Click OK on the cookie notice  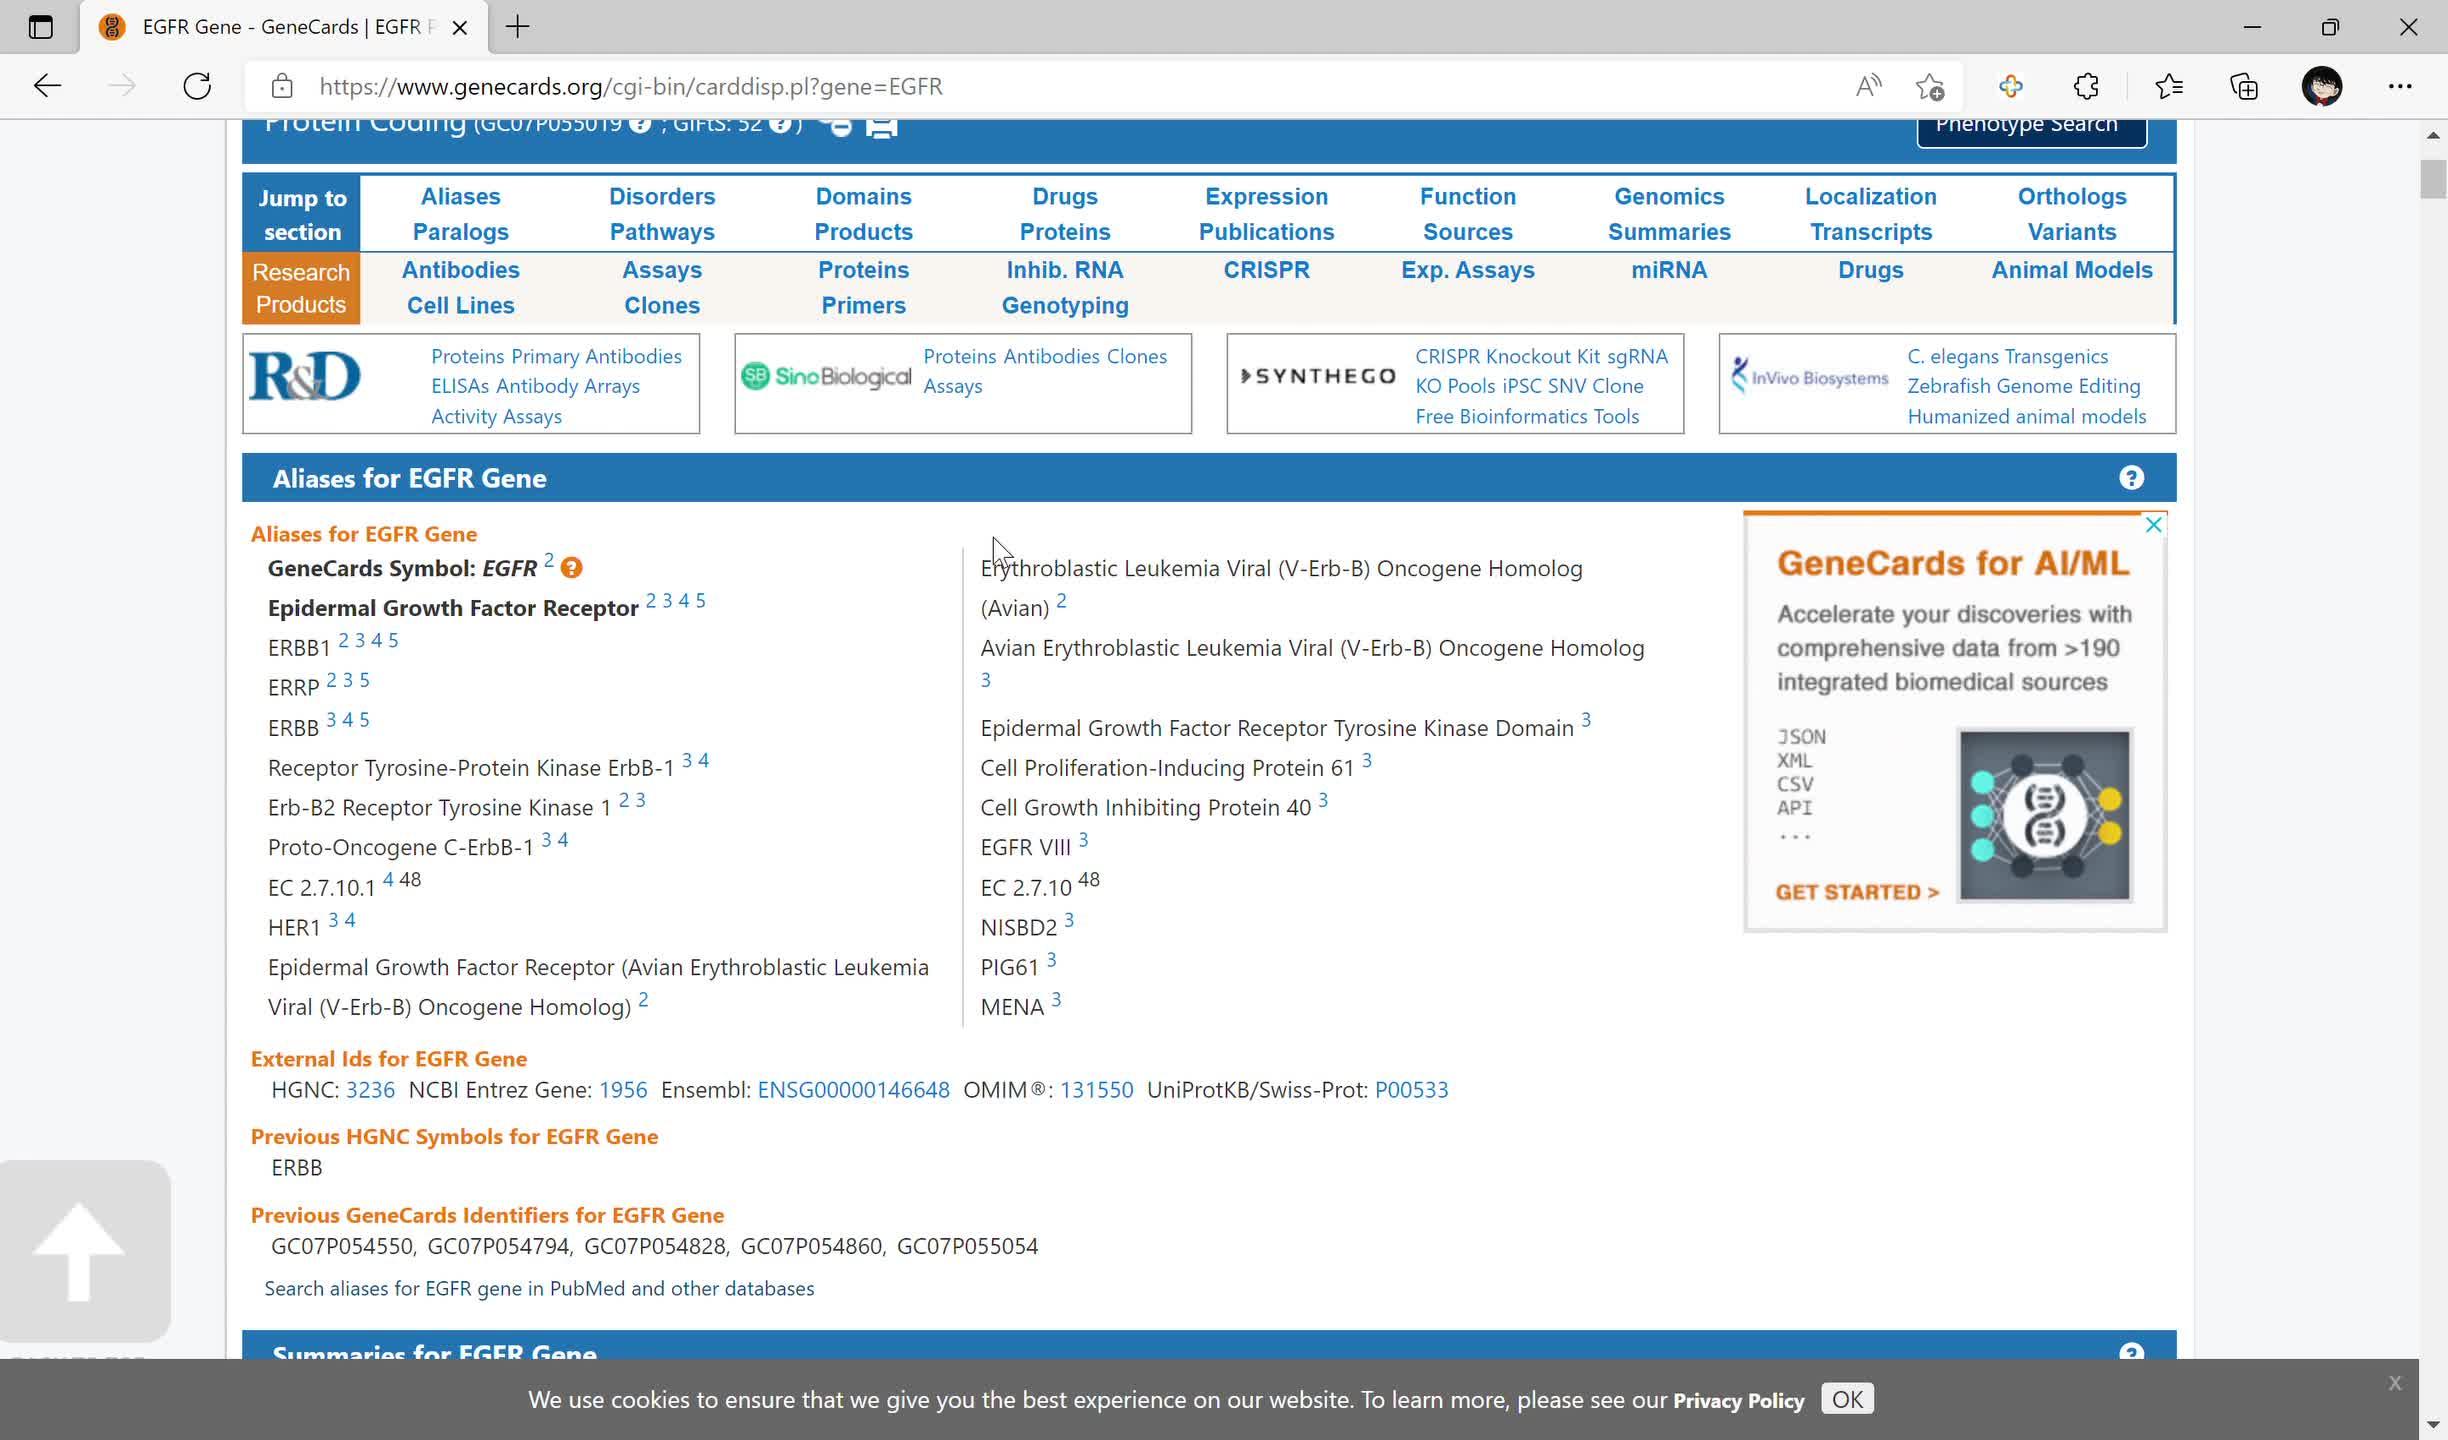coord(1846,1399)
